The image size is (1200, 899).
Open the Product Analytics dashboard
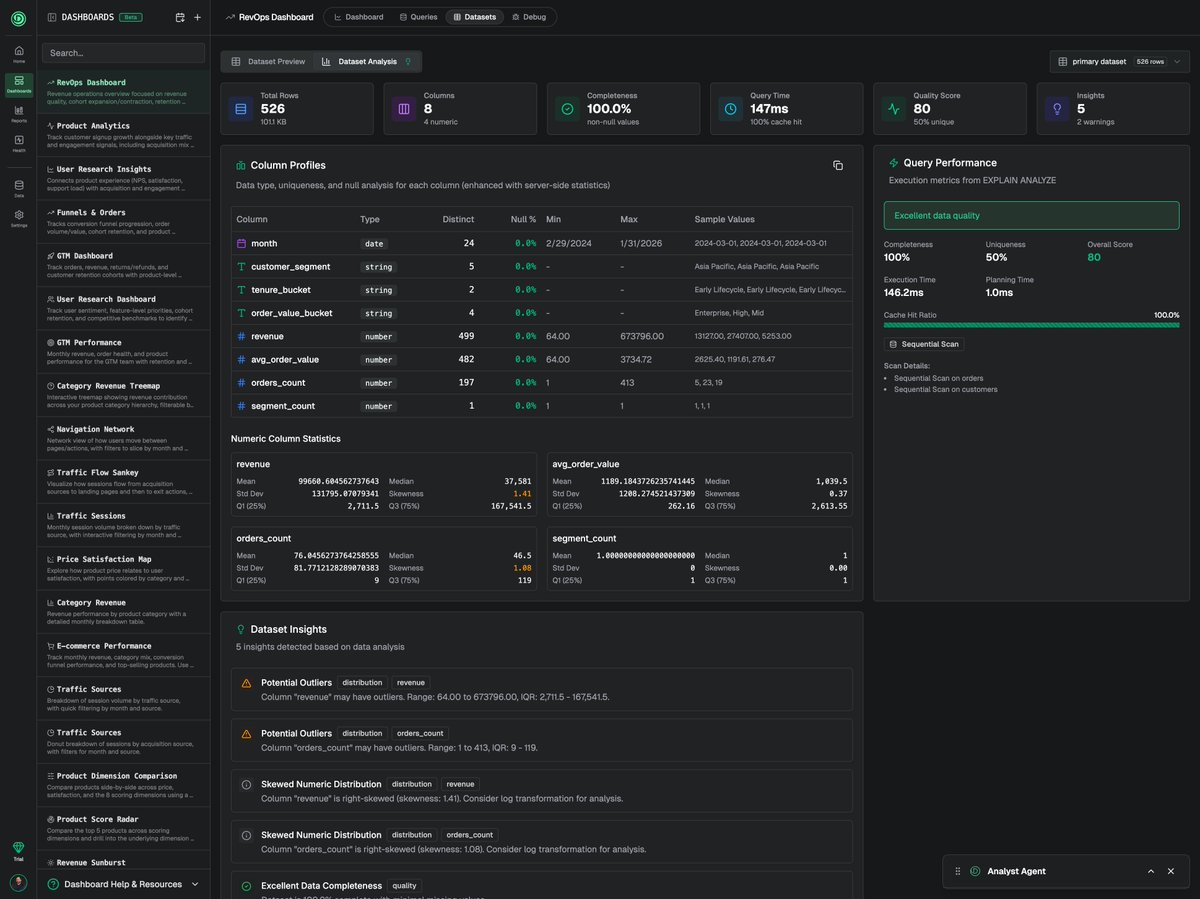tap(123, 135)
